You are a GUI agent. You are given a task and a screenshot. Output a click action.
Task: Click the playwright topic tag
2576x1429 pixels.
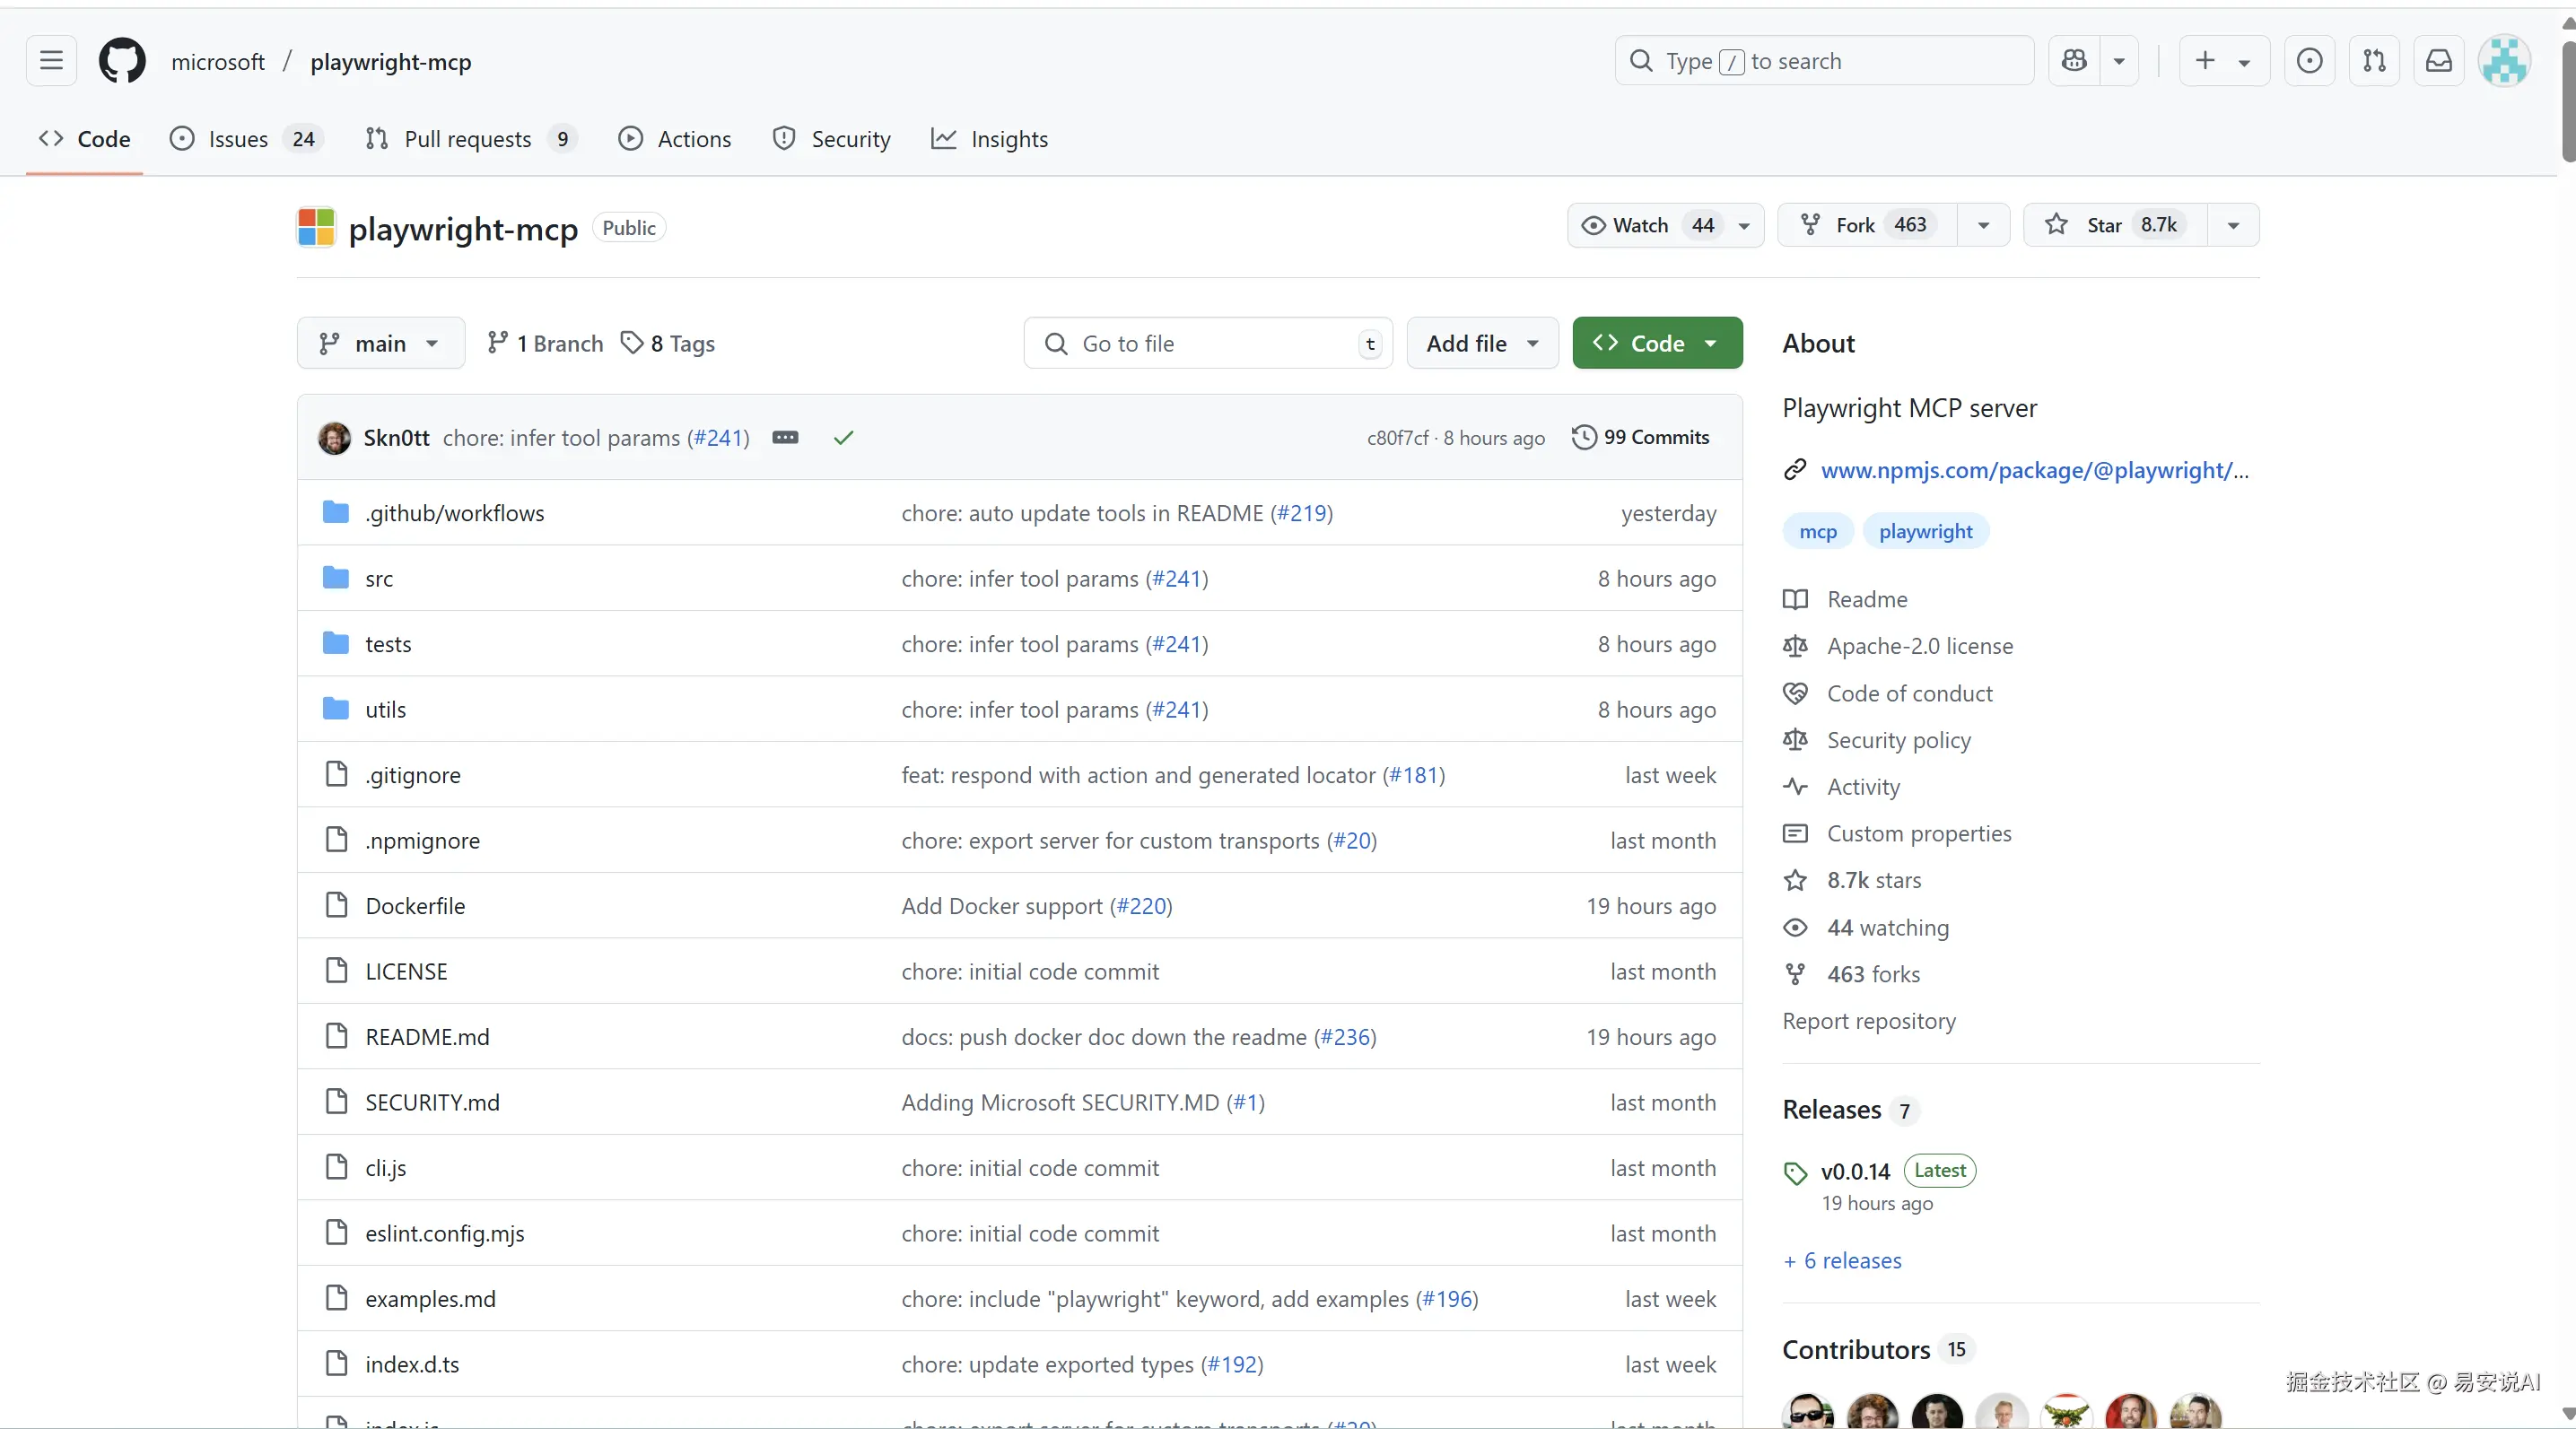1925,531
